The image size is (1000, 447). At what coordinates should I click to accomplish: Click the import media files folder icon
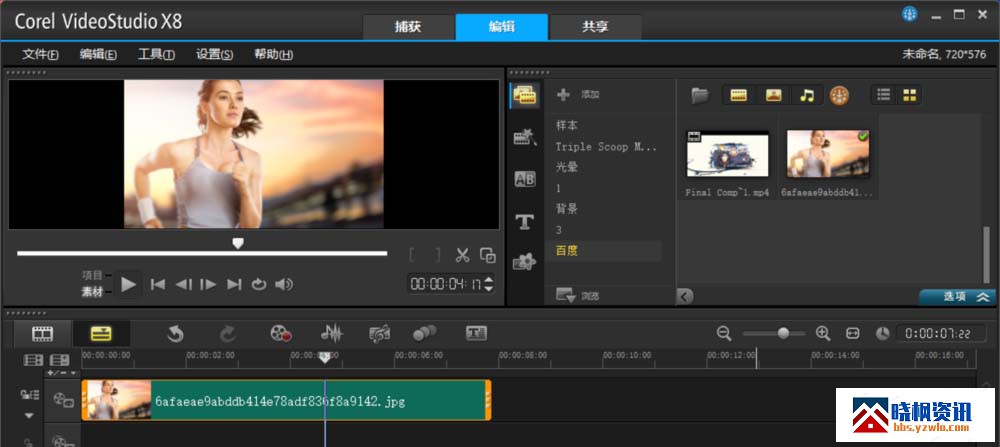[x=700, y=96]
